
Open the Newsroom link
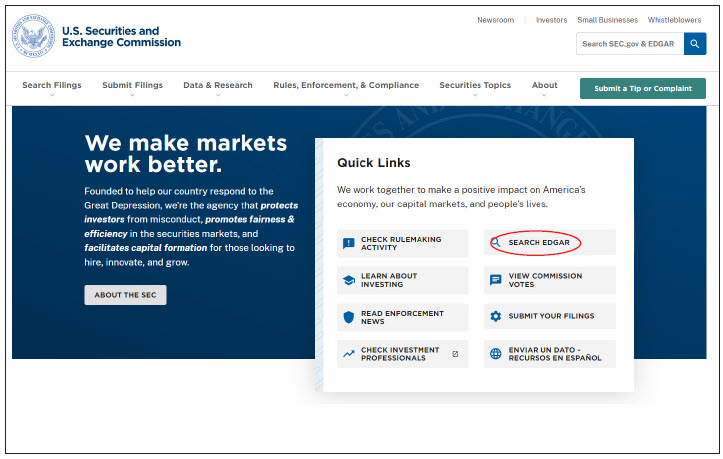point(495,20)
